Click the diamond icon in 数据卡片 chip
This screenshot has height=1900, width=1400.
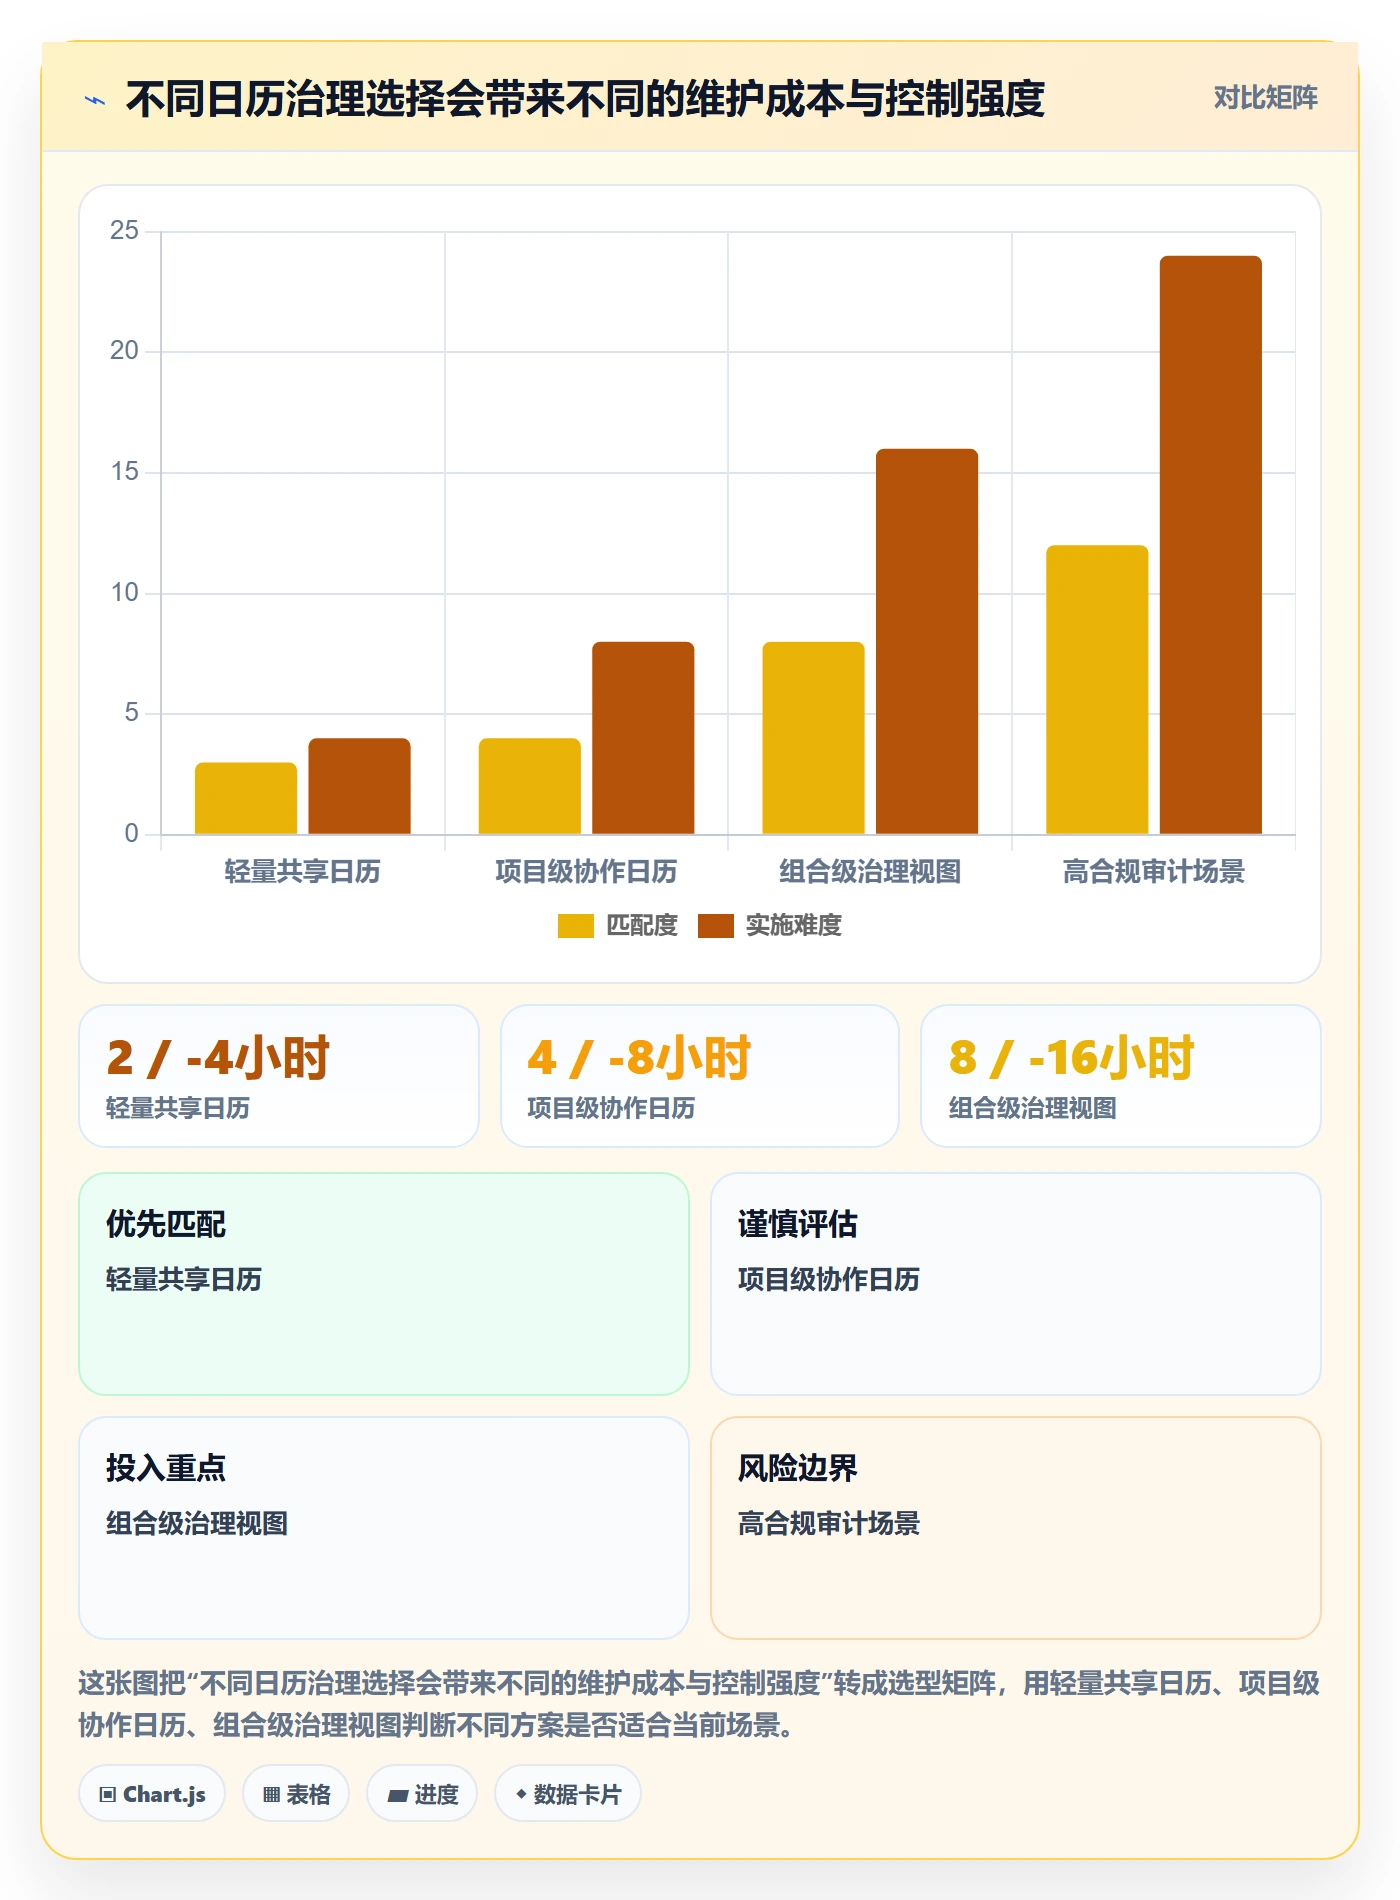(x=521, y=1794)
